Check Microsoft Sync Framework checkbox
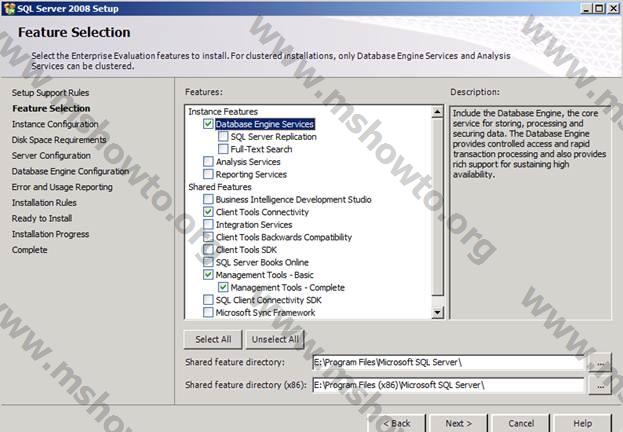Screen dimensions: 623x432 point(208,312)
